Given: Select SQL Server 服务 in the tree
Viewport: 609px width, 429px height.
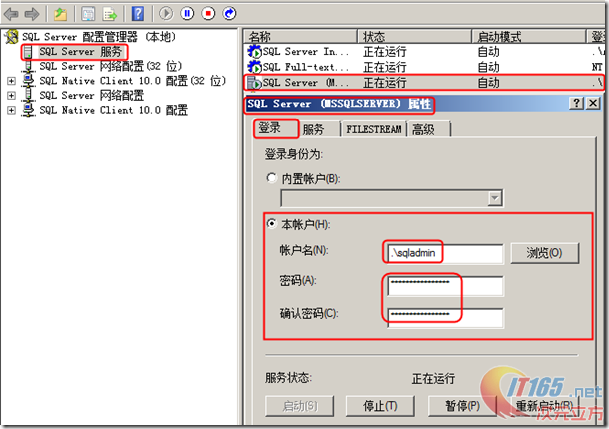Looking at the screenshot, I should pos(80,52).
